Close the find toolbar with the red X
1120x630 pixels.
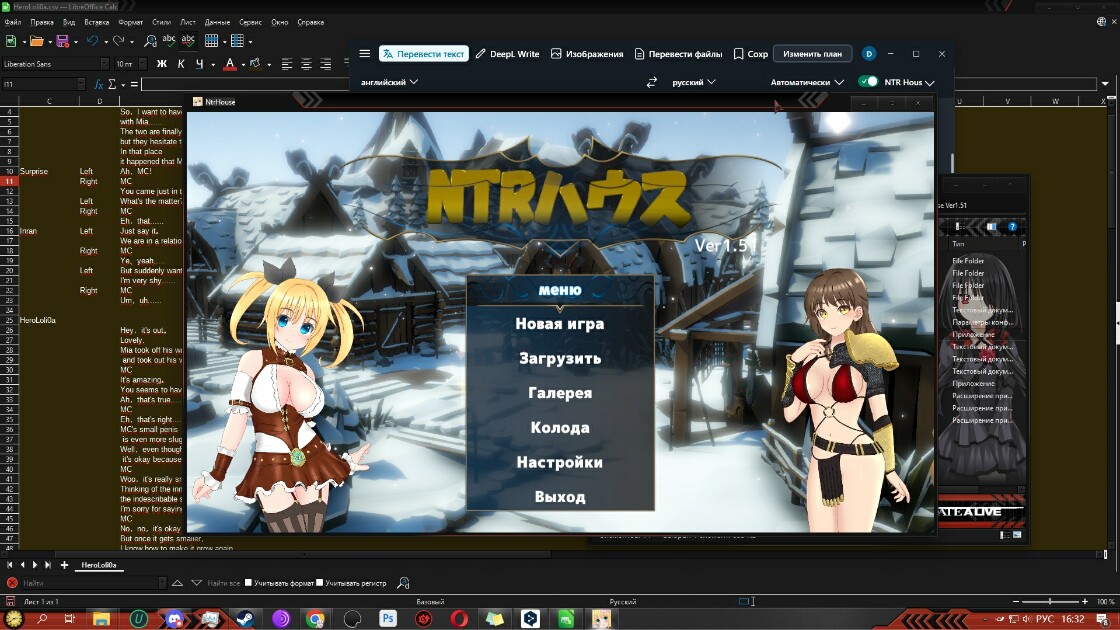click(x=11, y=583)
